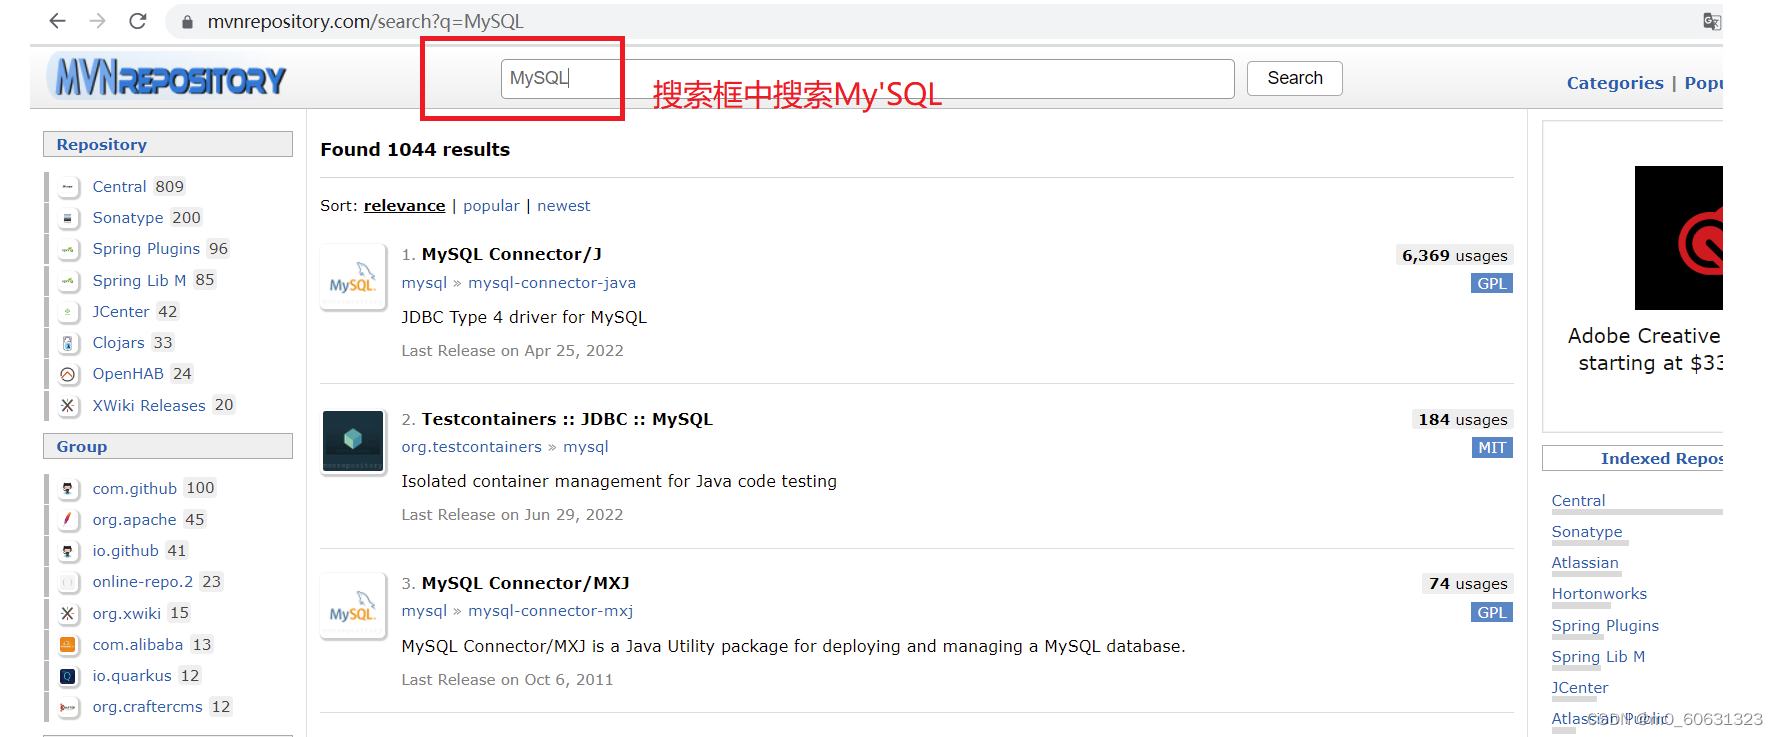This screenshot has width=1778, height=737.
Task: Reload the page with refresh icon
Action: click(138, 21)
